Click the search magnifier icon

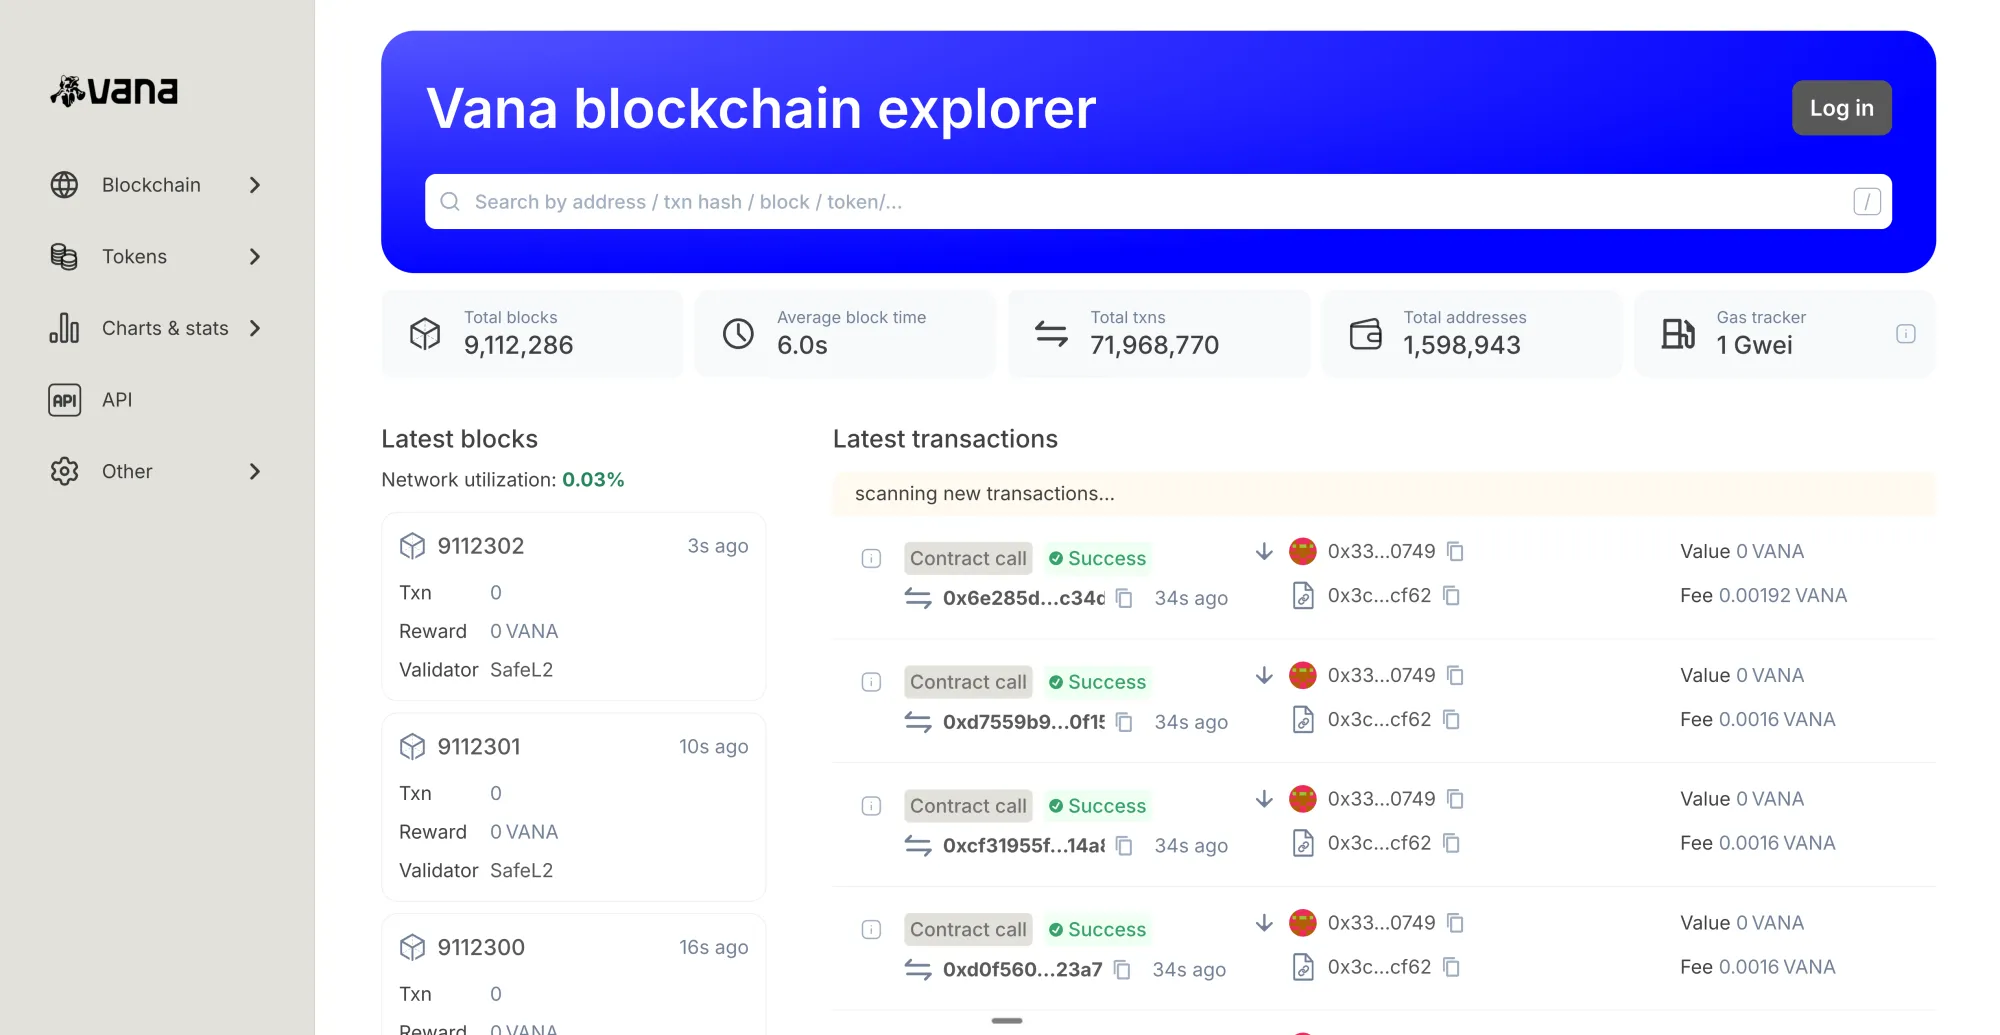coord(450,202)
